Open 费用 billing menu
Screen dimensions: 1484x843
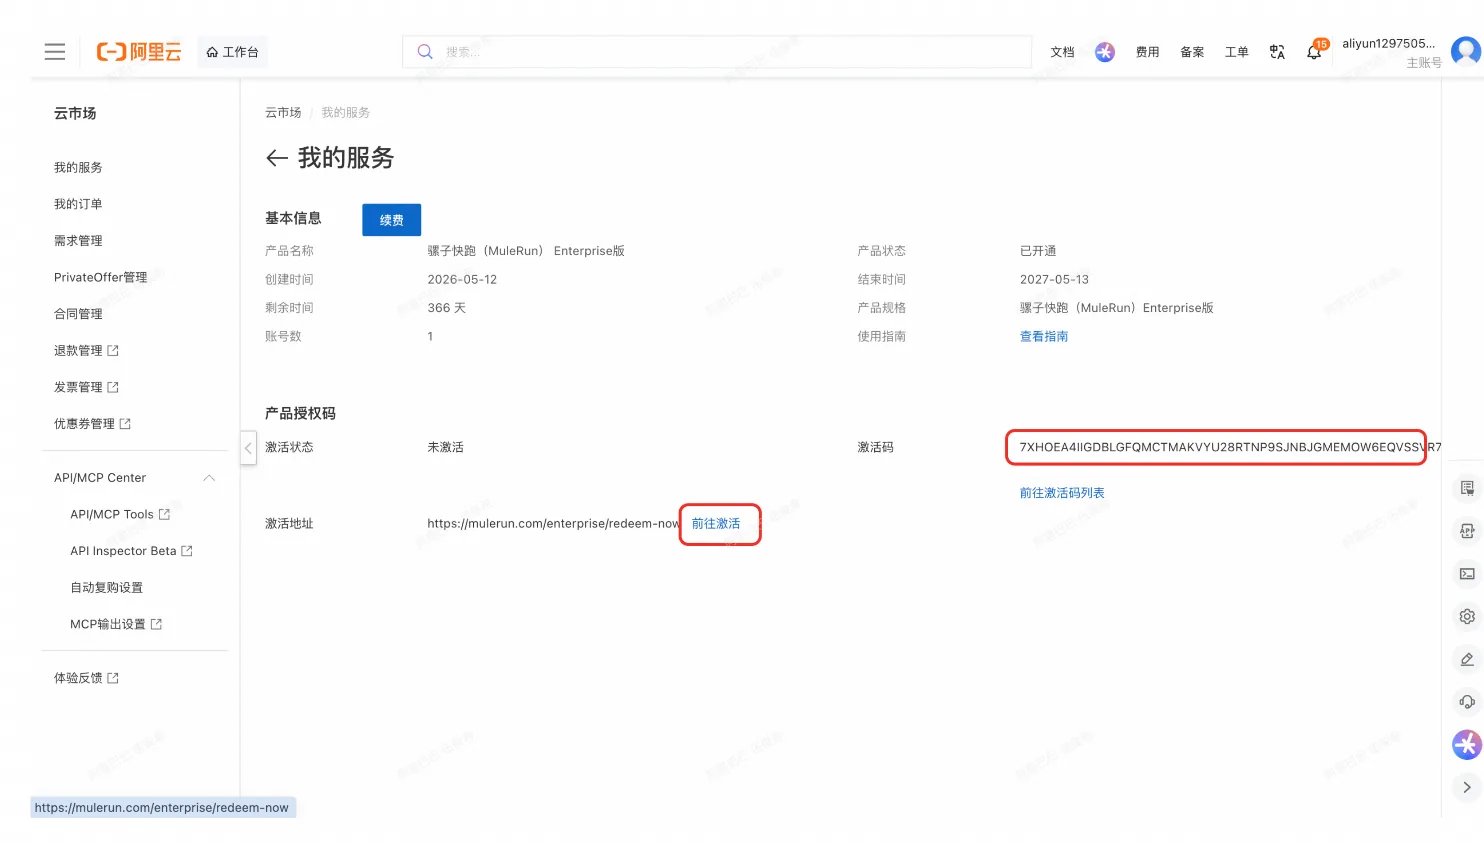(x=1147, y=52)
